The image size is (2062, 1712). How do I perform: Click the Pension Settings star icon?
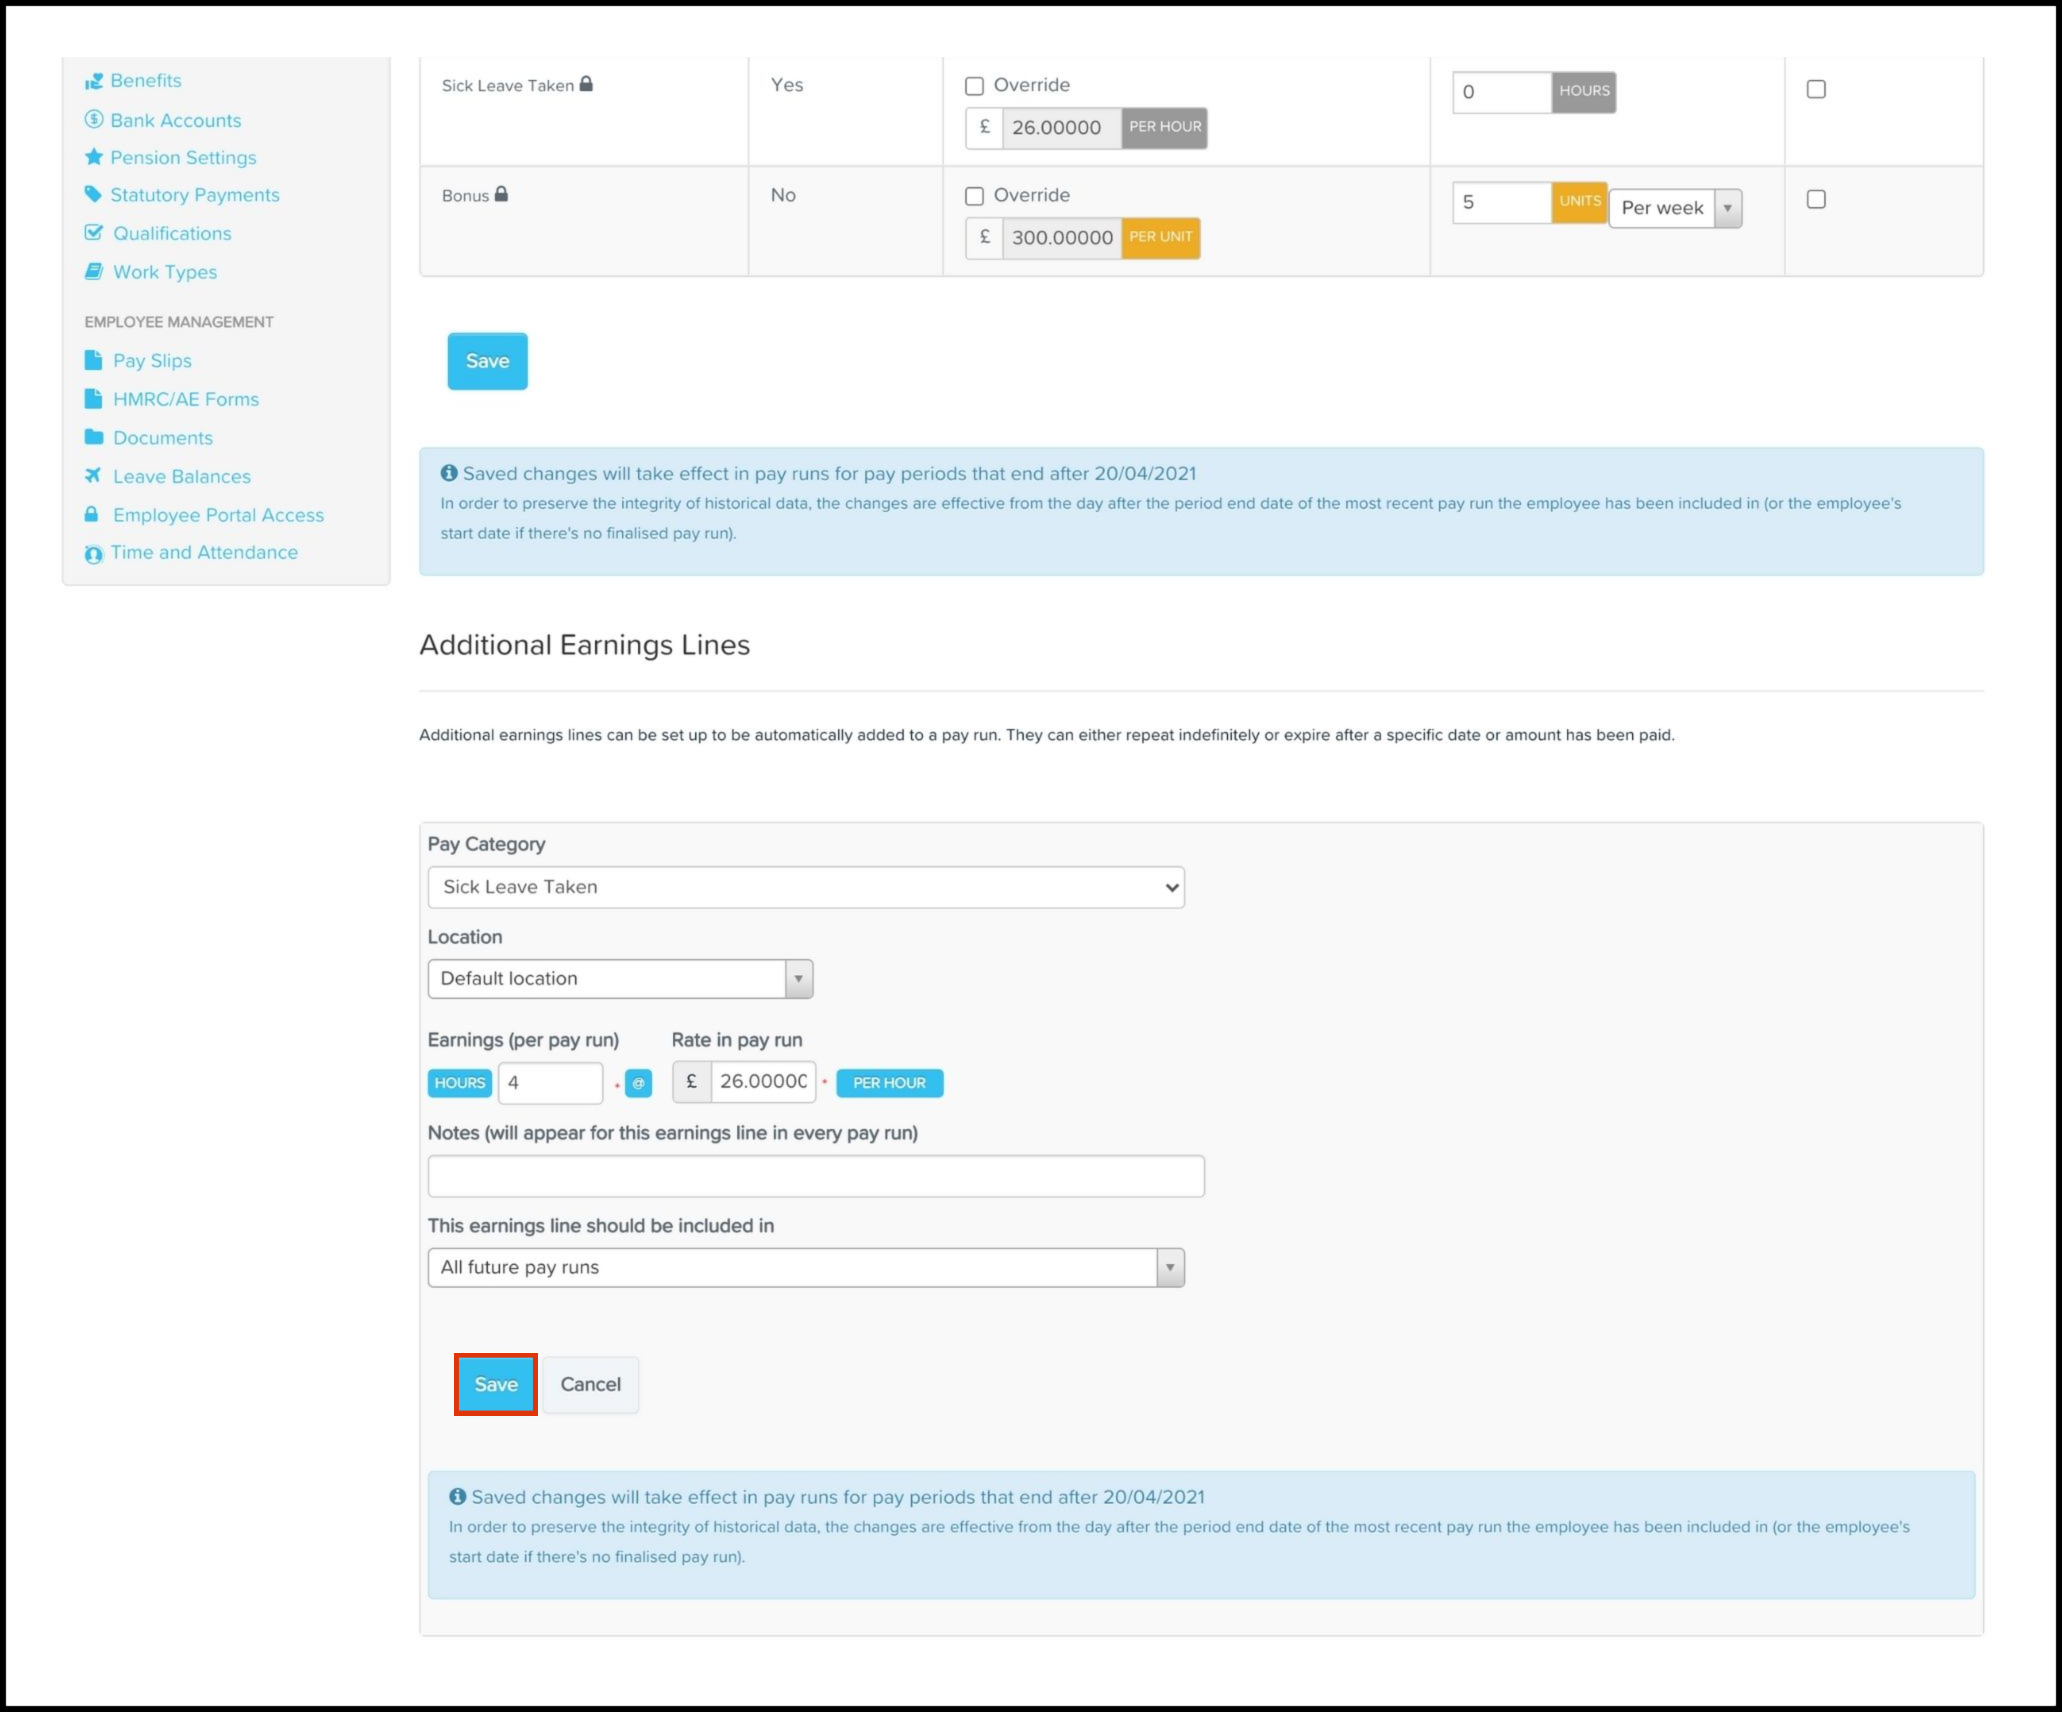[94, 157]
